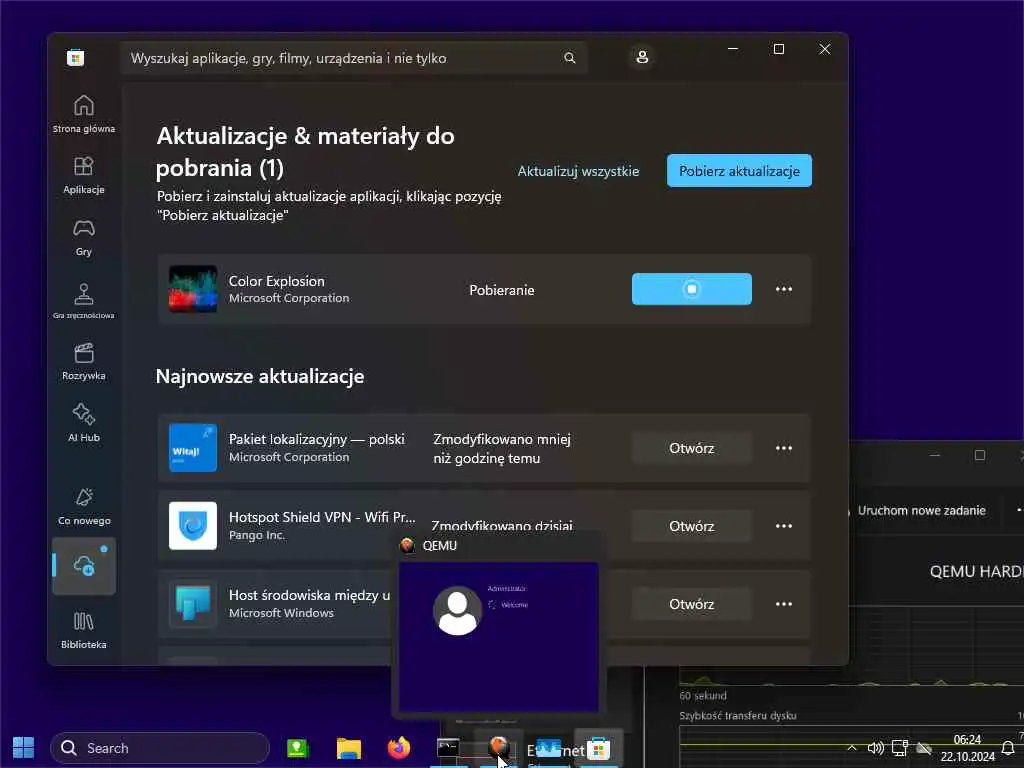Click Pakiet lokalizacyjny — polski title

pos(317,439)
